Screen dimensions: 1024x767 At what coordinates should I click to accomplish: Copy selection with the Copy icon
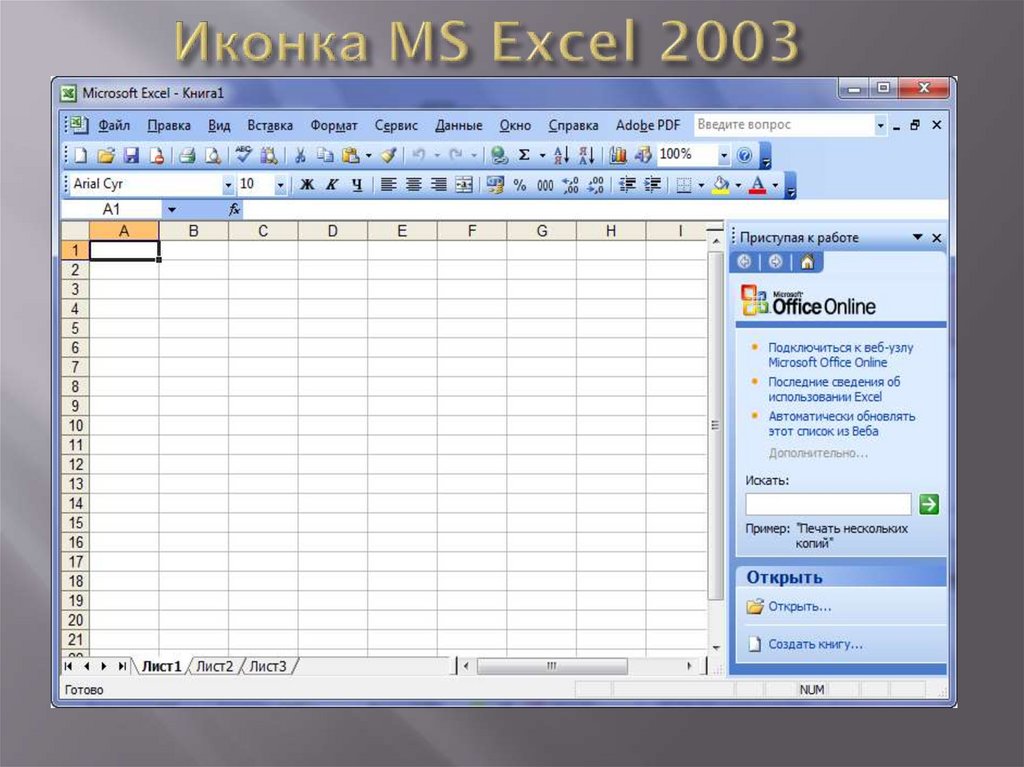click(325, 155)
